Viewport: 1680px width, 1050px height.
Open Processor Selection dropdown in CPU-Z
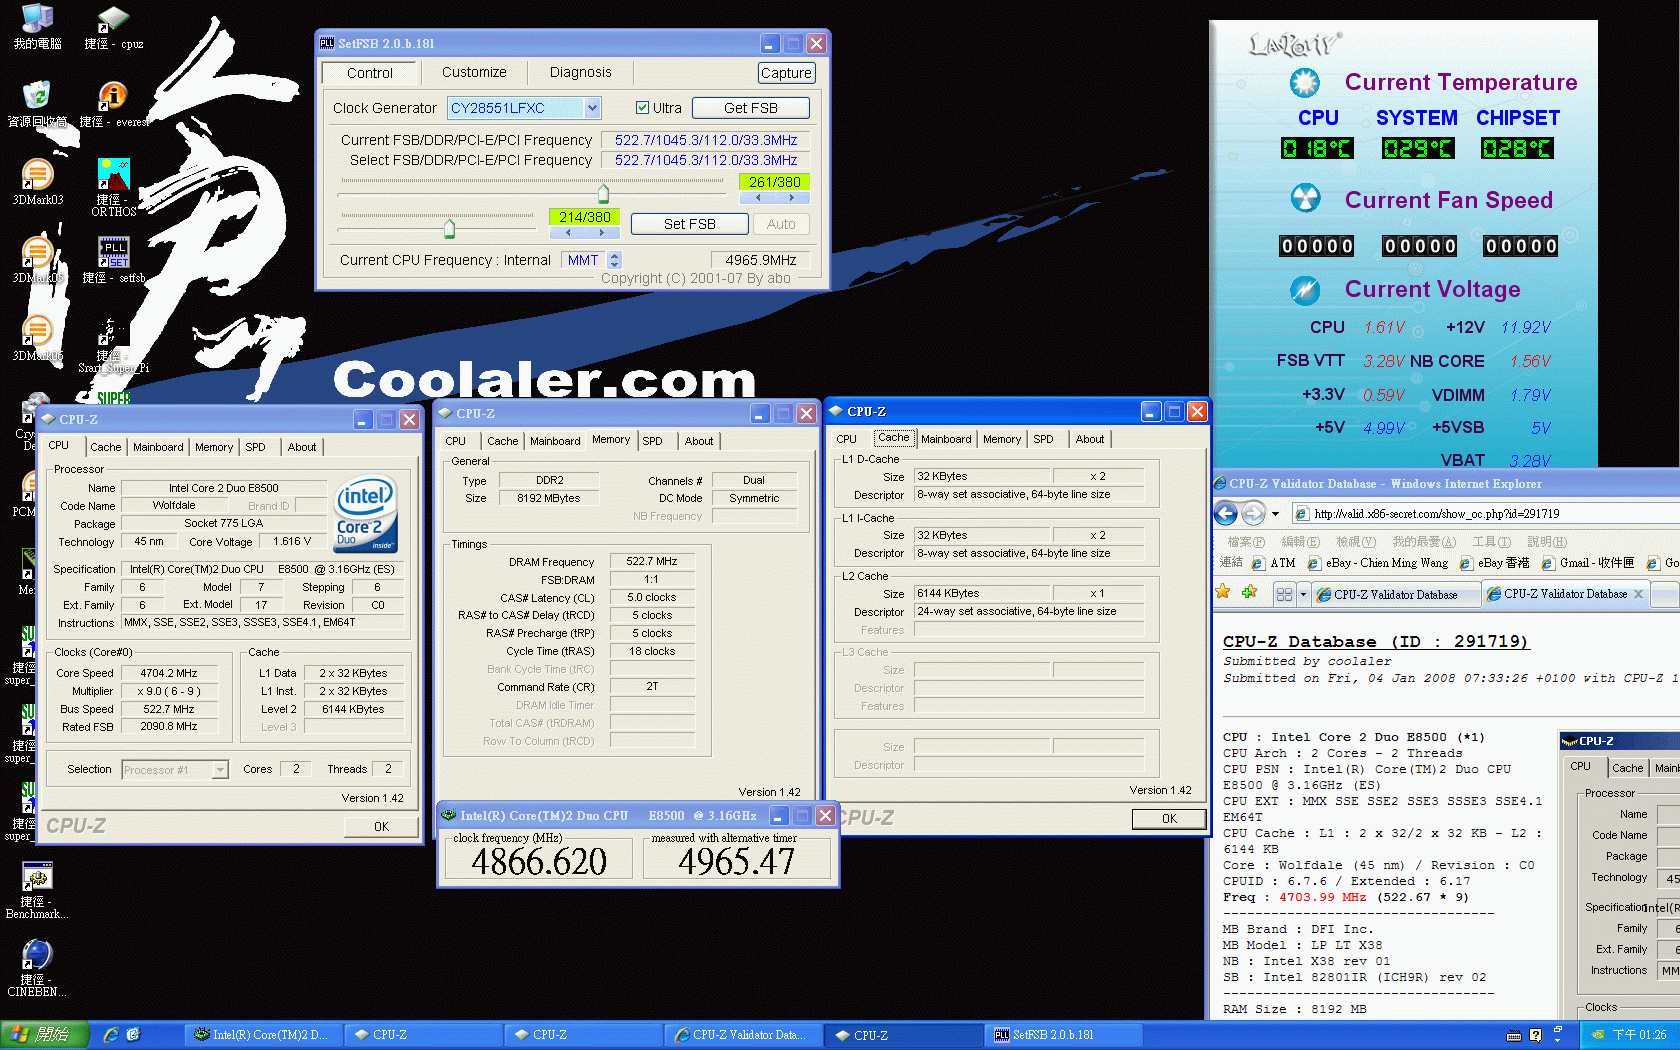click(219, 770)
